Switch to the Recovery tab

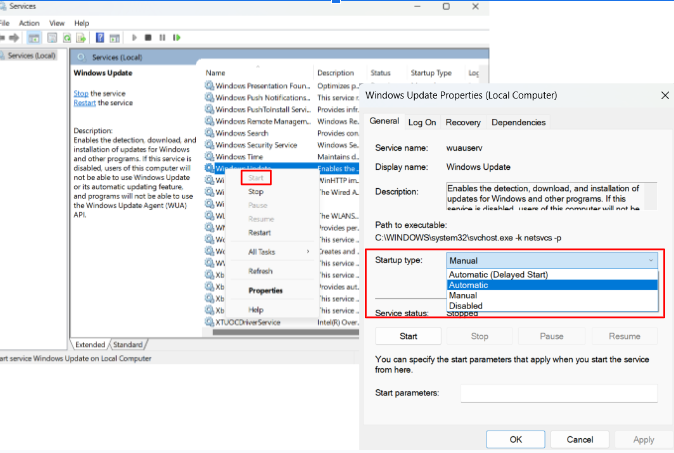click(463, 122)
